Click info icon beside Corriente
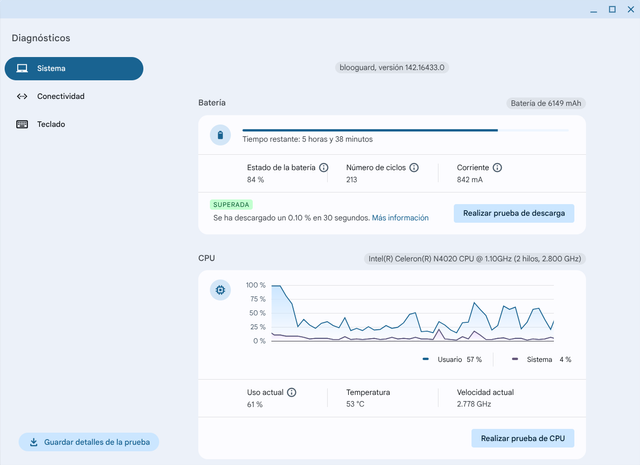 [x=497, y=168]
